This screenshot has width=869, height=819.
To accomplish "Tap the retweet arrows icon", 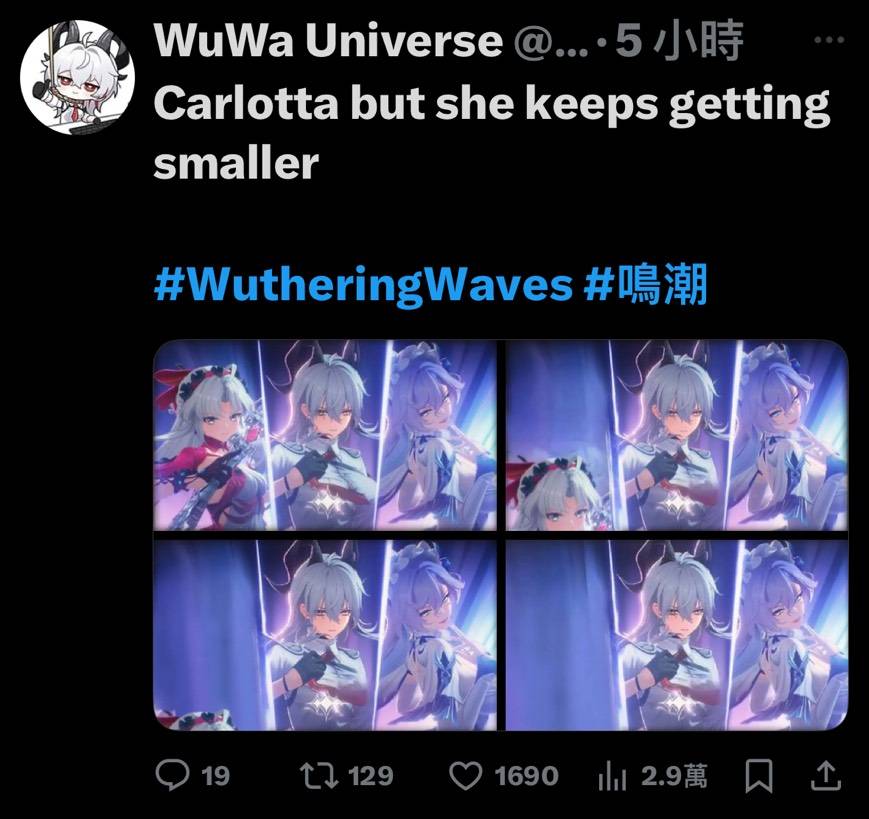I will pyautogui.click(x=319, y=776).
